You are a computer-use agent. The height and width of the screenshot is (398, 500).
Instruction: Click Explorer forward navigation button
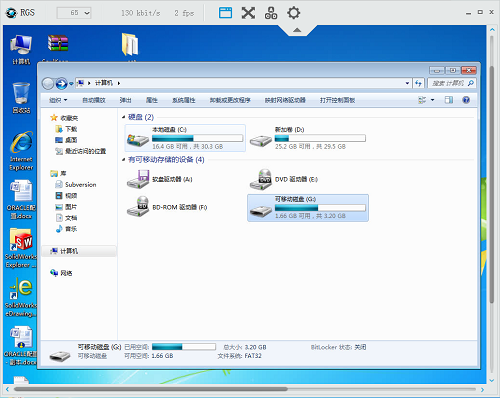61,83
